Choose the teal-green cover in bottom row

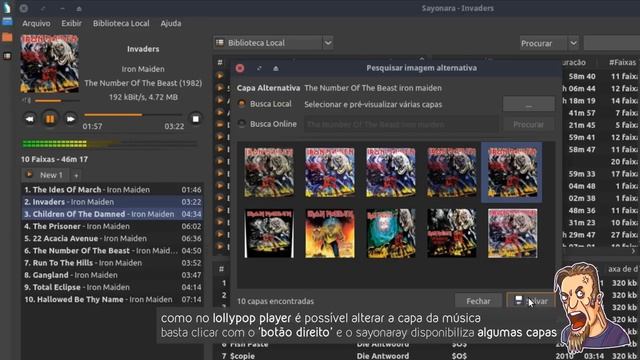pyautogui.click(x=391, y=233)
